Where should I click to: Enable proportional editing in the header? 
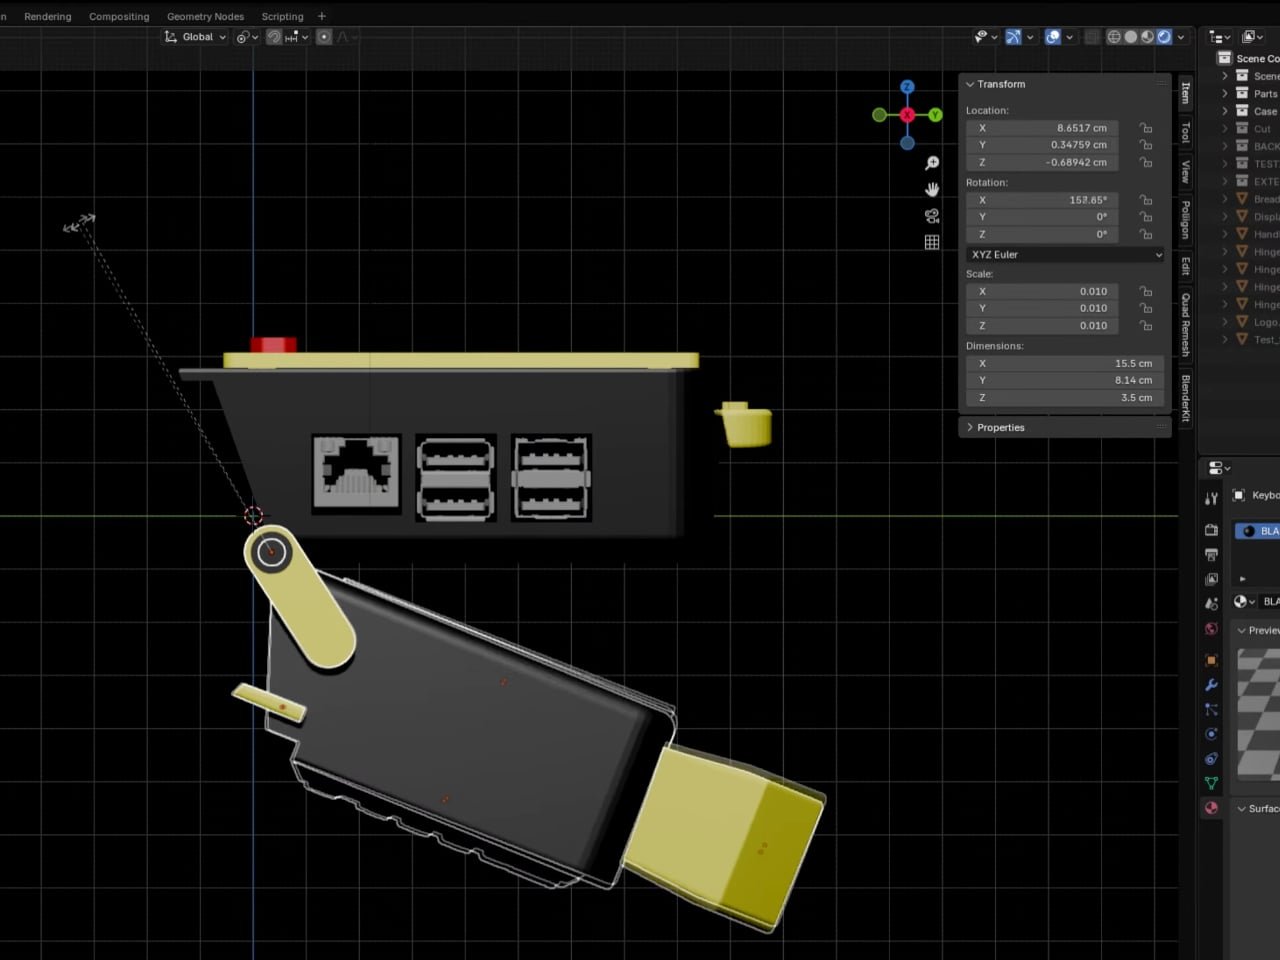324,37
